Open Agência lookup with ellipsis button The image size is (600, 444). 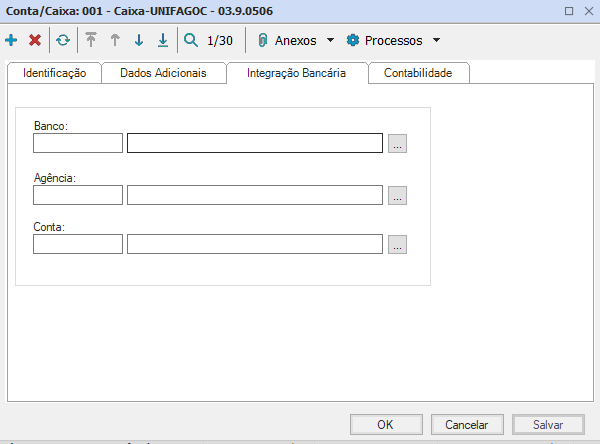coord(398,195)
